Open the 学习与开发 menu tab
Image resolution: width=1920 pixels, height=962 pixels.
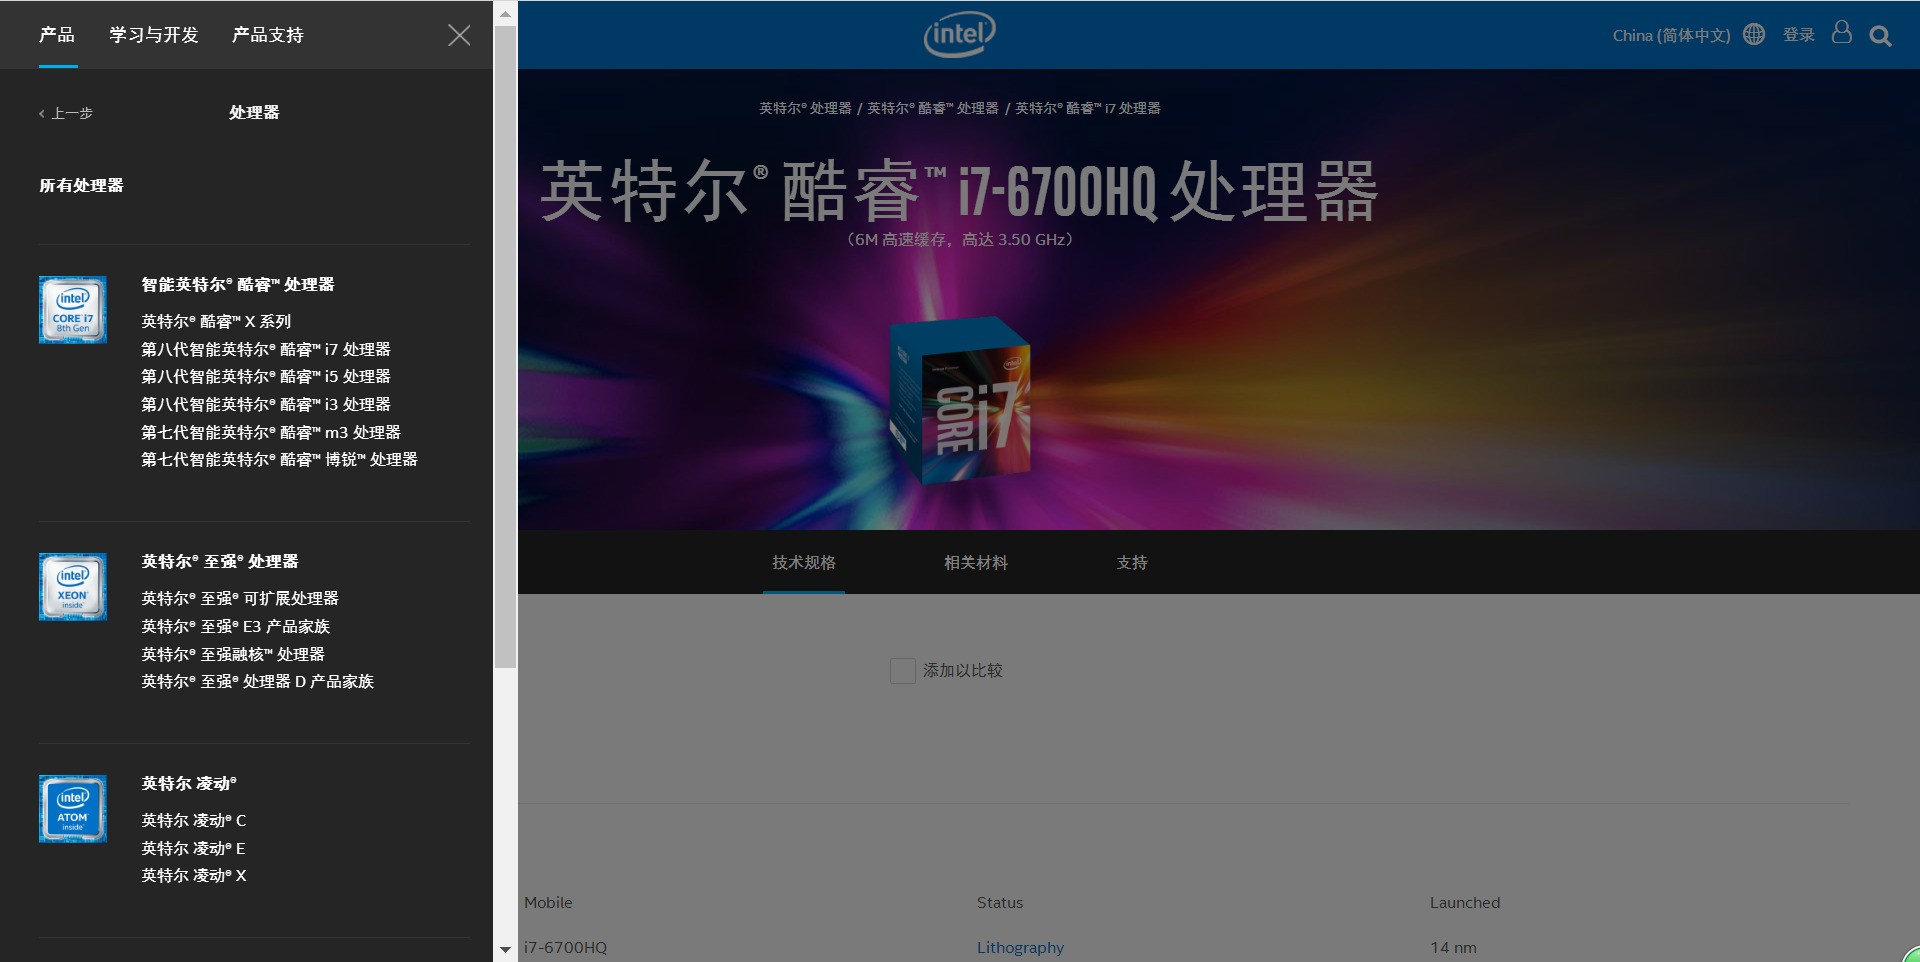pyautogui.click(x=154, y=35)
